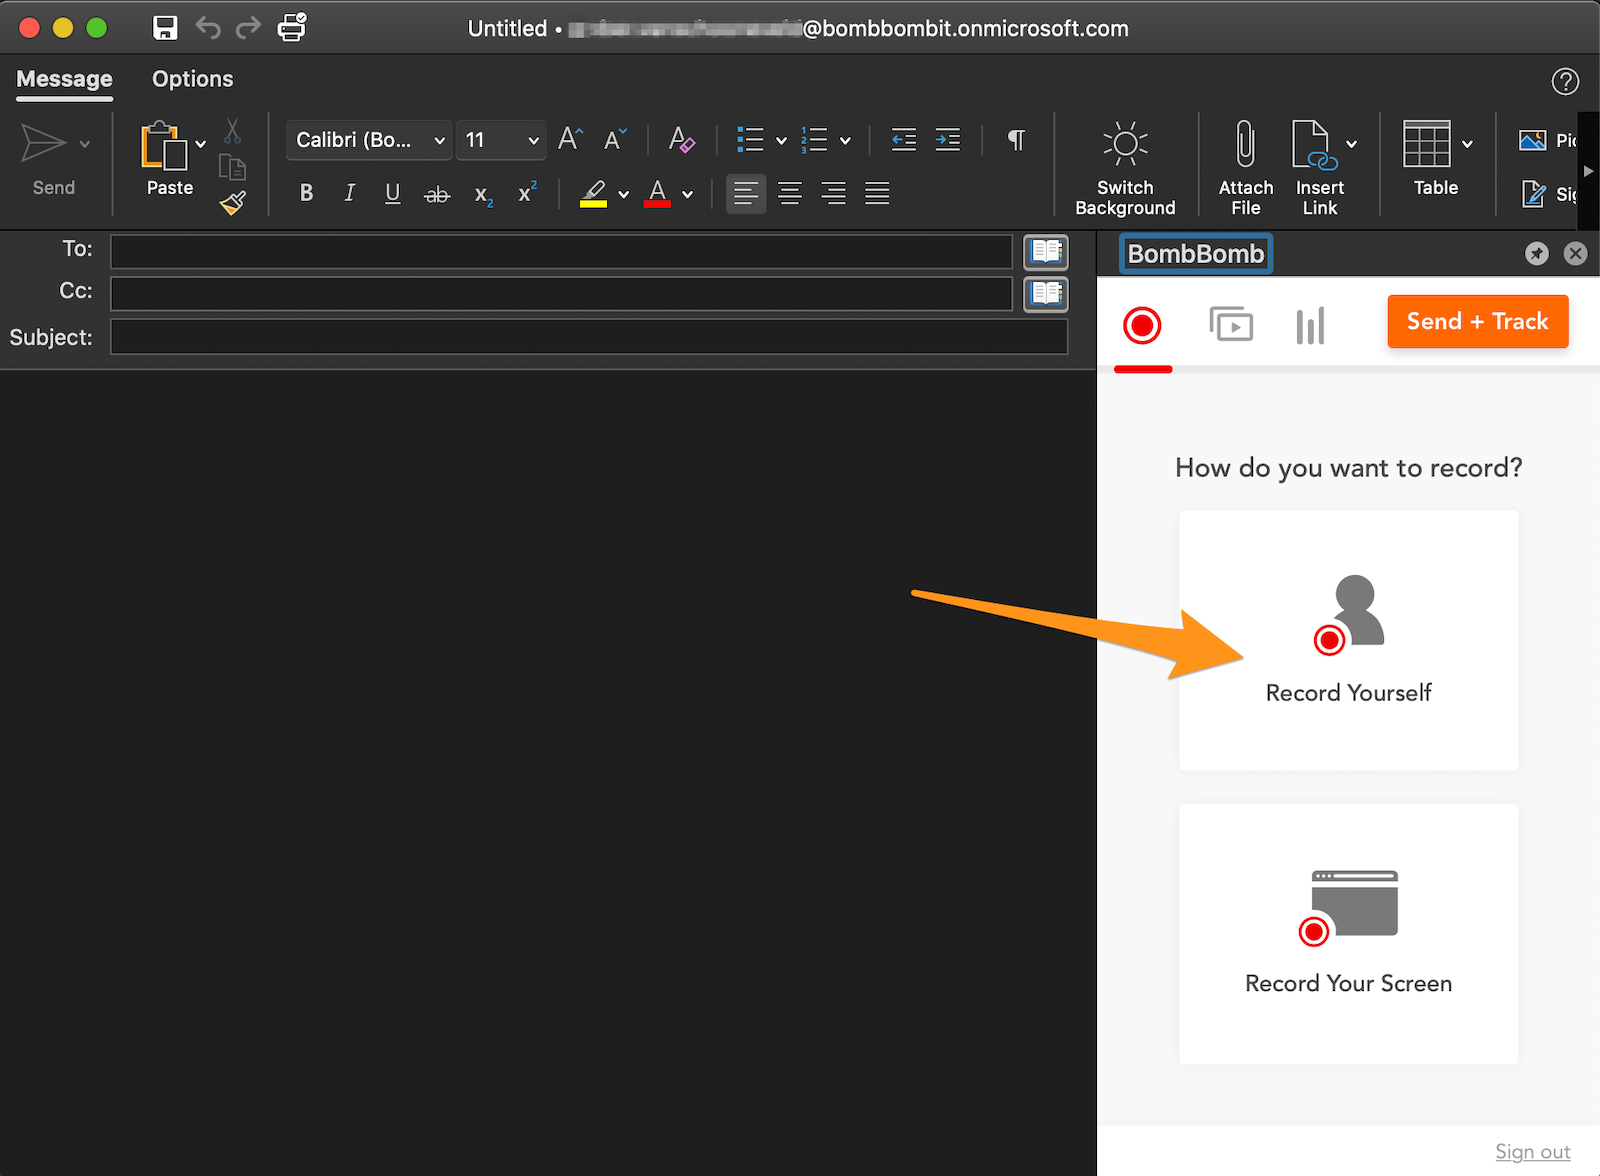Image resolution: width=1600 pixels, height=1176 pixels.
Task: Increase indent of the paragraph
Action: click(x=948, y=140)
